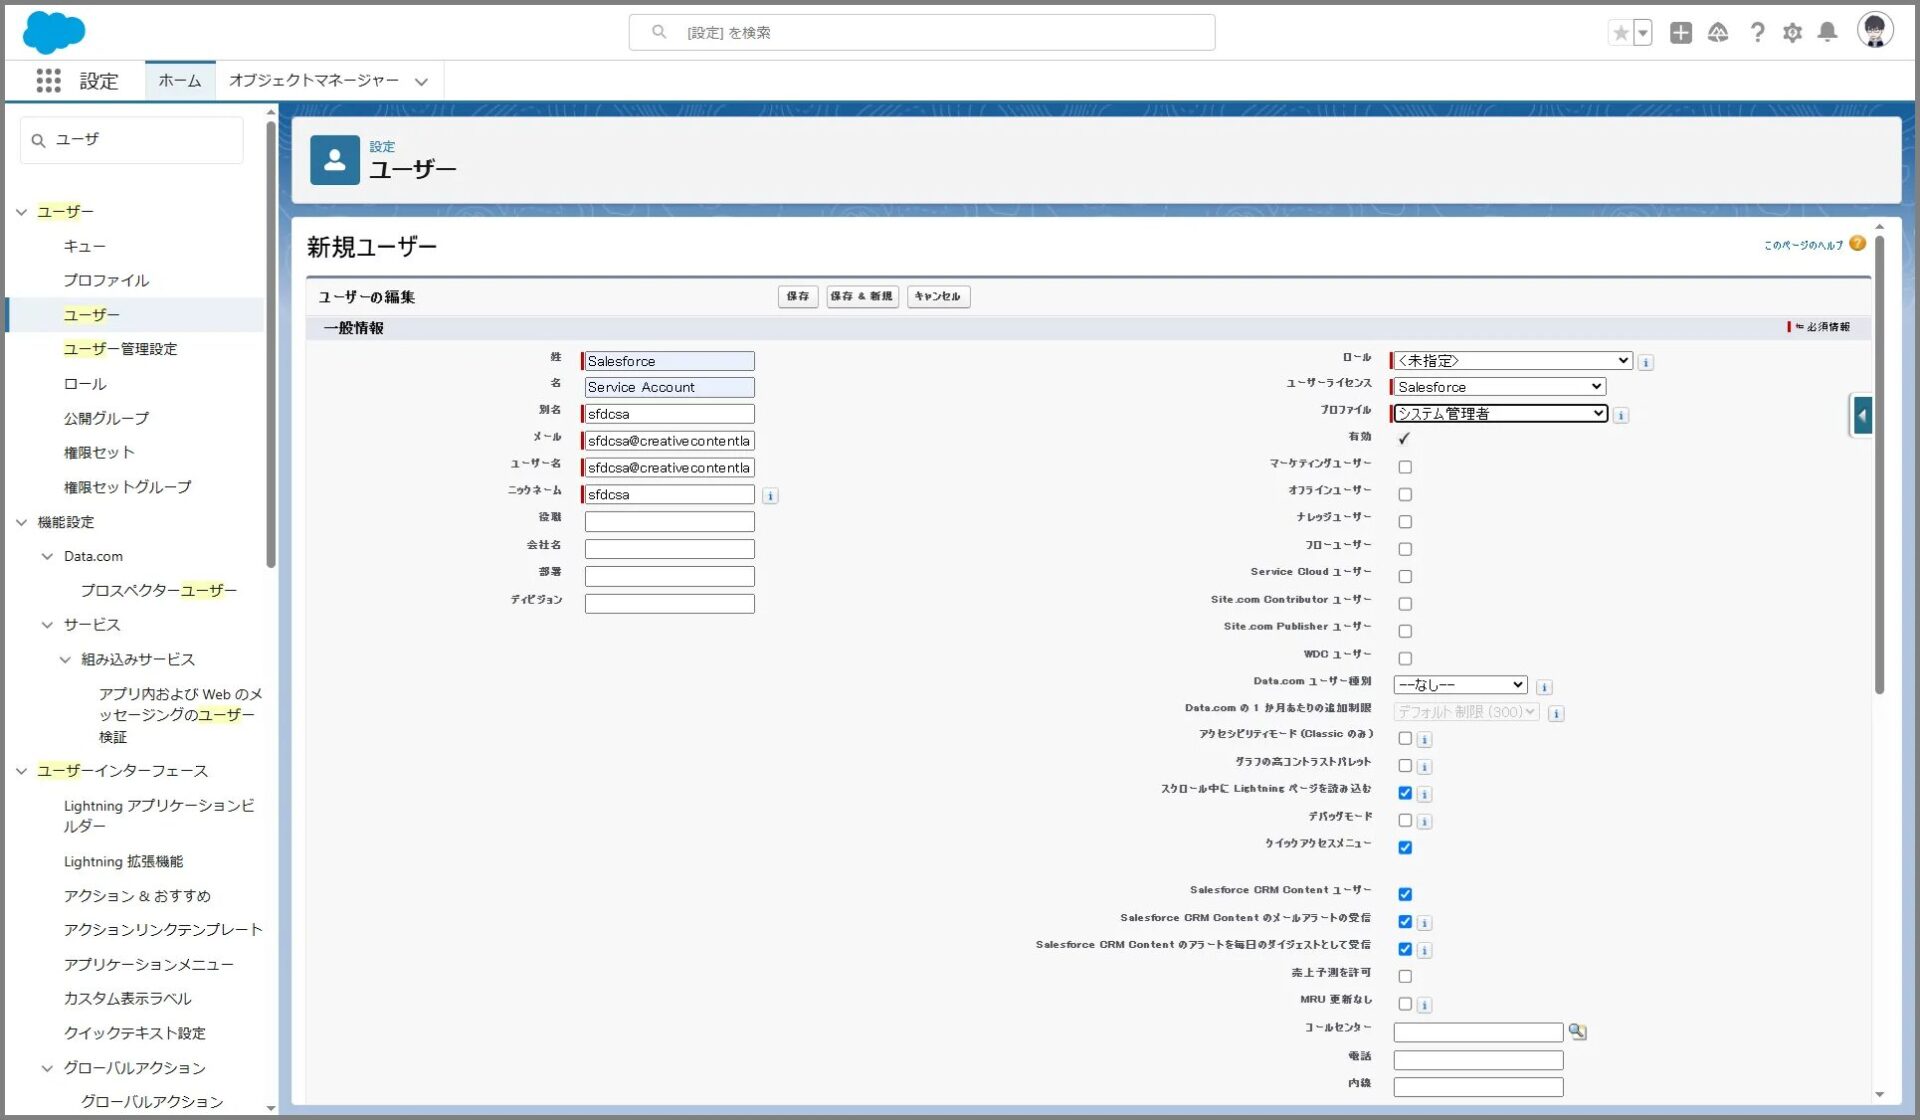The height and width of the screenshot is (1120, 1920).
Task: Click the info icon next to Data.com ユーザー種別
Action: coord(1544,687)
